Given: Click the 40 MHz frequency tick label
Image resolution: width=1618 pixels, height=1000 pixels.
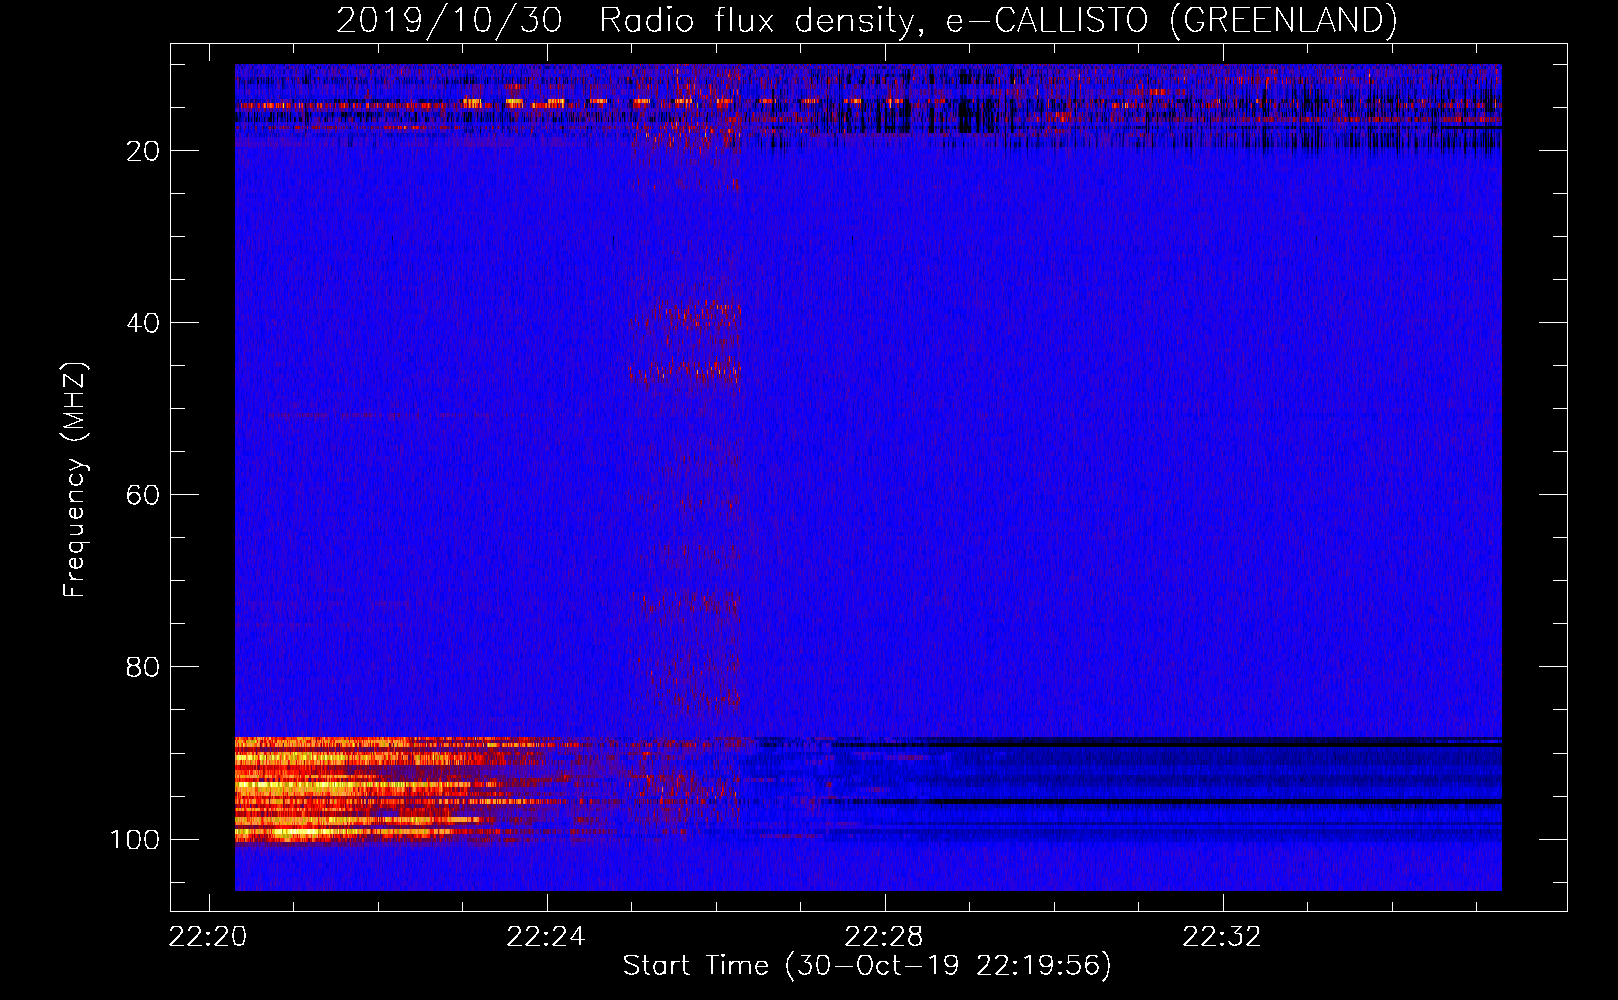Looking at the screenshot, I should pyautogui.click(x=143, y=323).
